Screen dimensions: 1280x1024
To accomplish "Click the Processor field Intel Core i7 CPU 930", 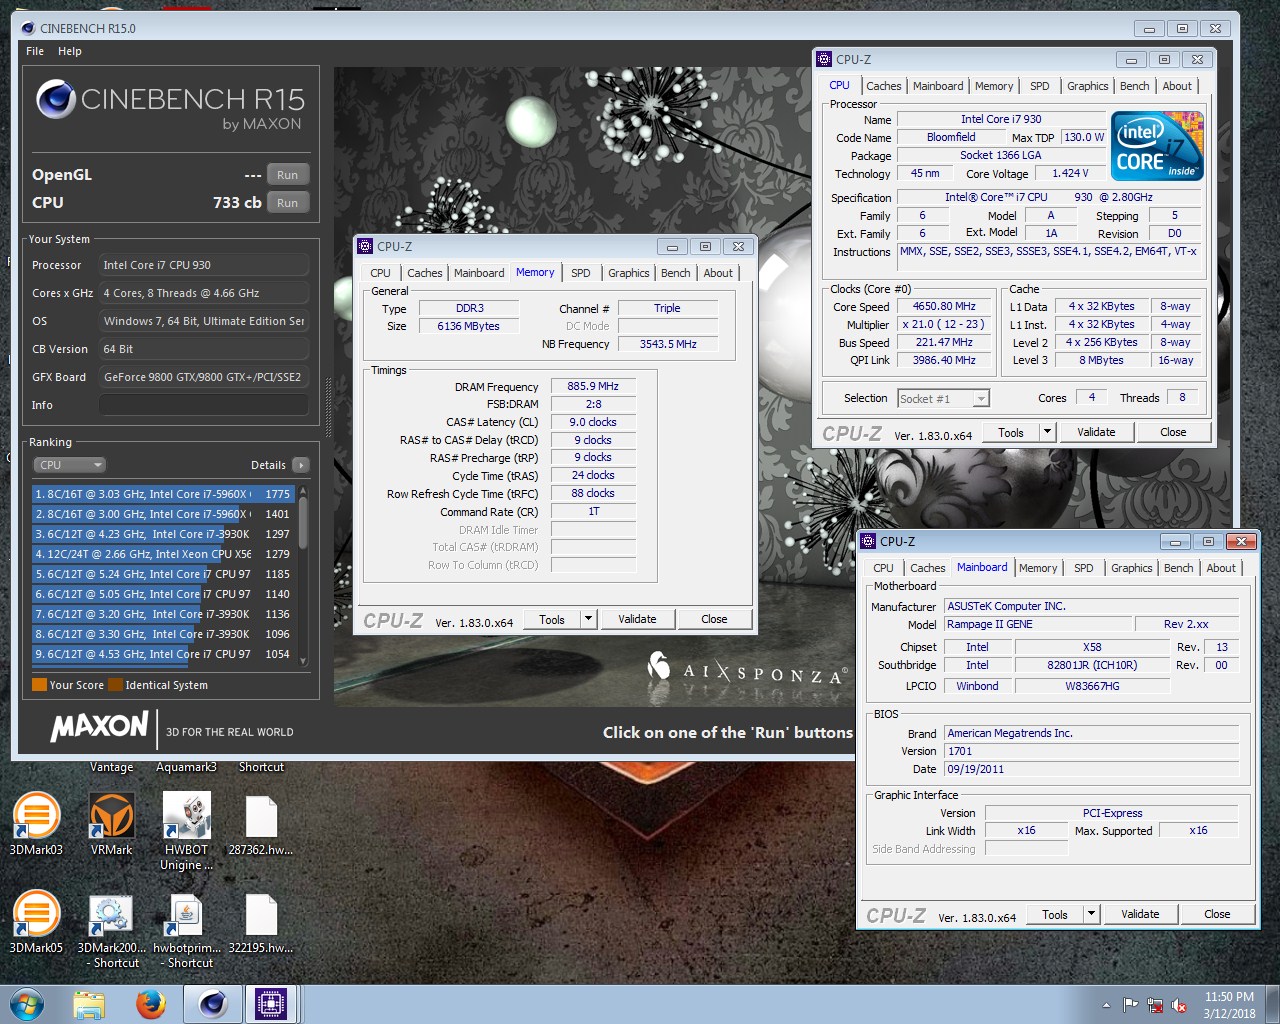I will pos(203,265).
